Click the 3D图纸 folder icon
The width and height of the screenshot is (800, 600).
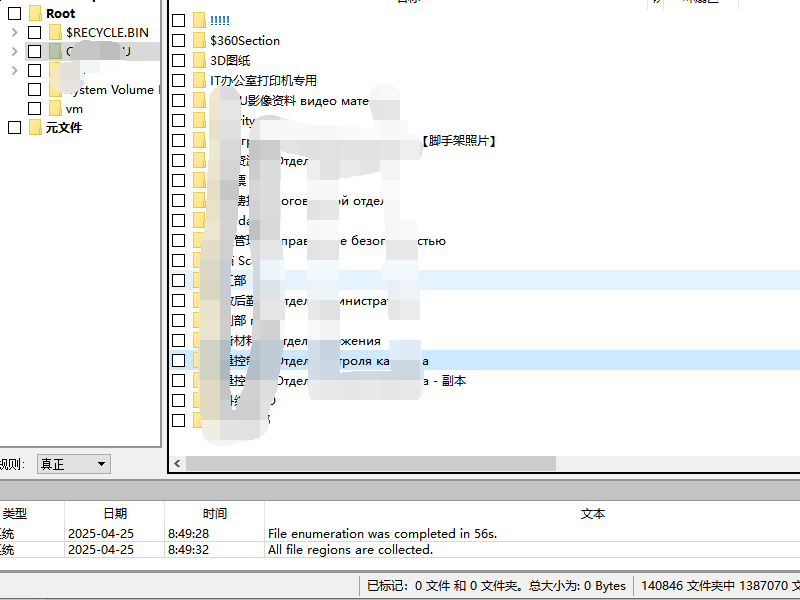pyautogui.click(x=199, y=60)
